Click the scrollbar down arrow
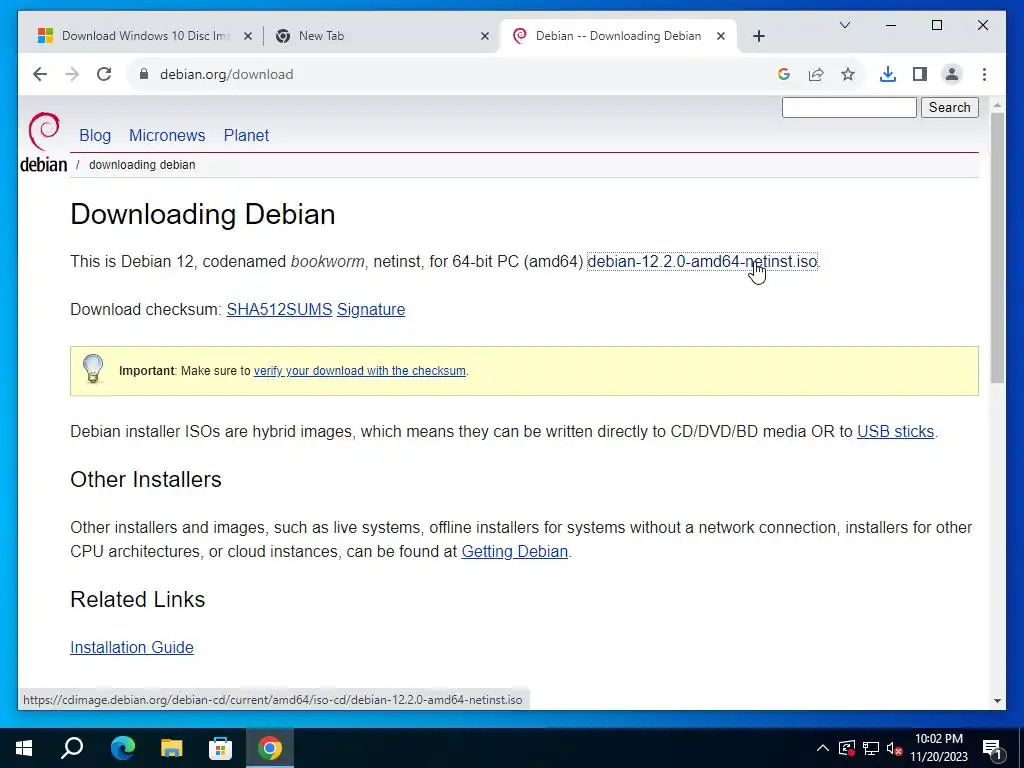Viewport: 1024px width, 768px height. (x=997, y=701)
